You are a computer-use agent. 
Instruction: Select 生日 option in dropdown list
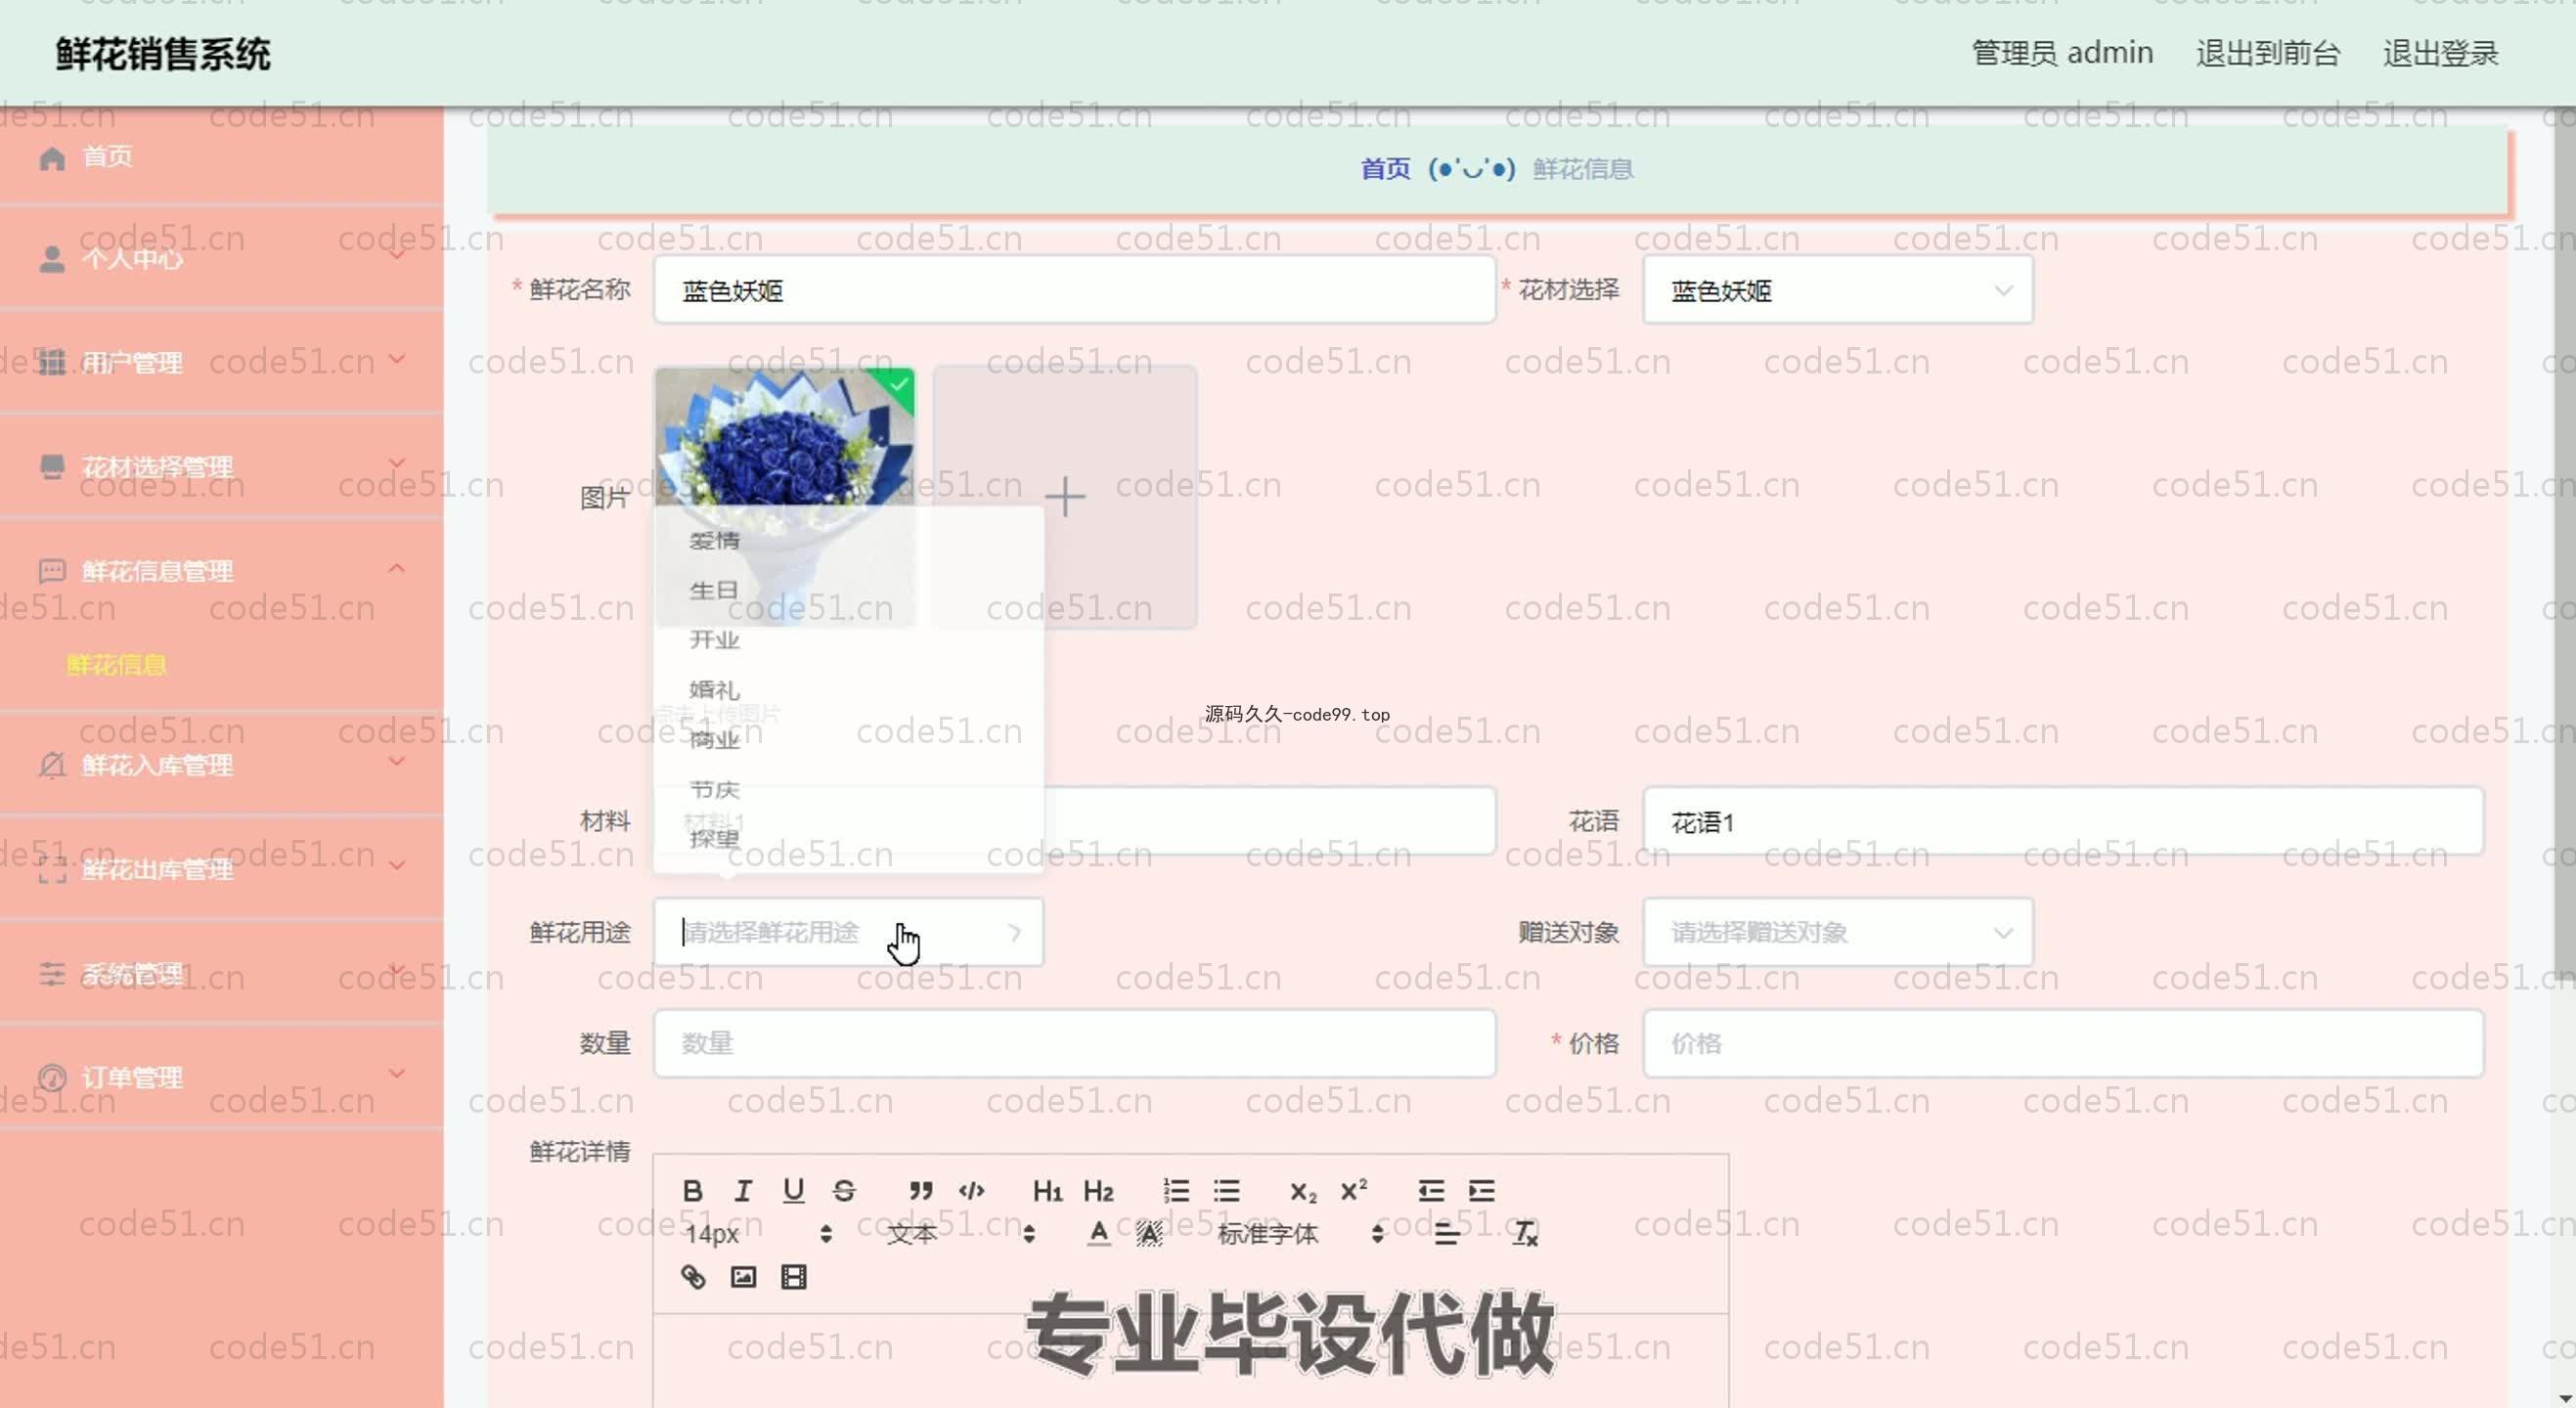click(849, 590)
